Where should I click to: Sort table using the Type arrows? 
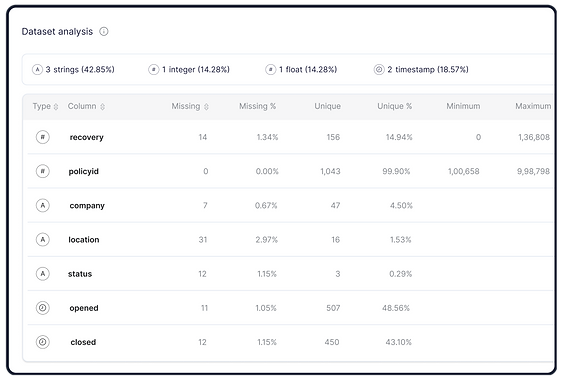56,106
